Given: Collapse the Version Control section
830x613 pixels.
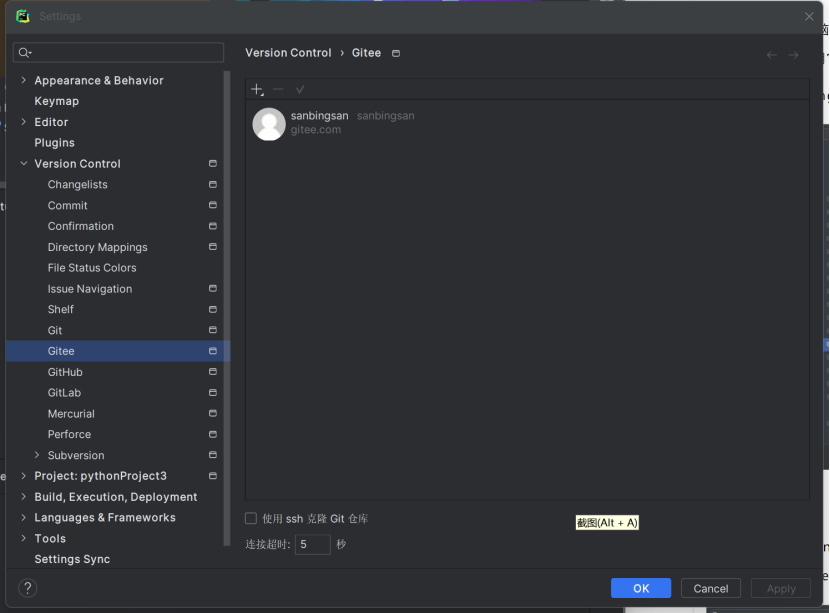Looking at the screenshot, I should pos(23,164).
